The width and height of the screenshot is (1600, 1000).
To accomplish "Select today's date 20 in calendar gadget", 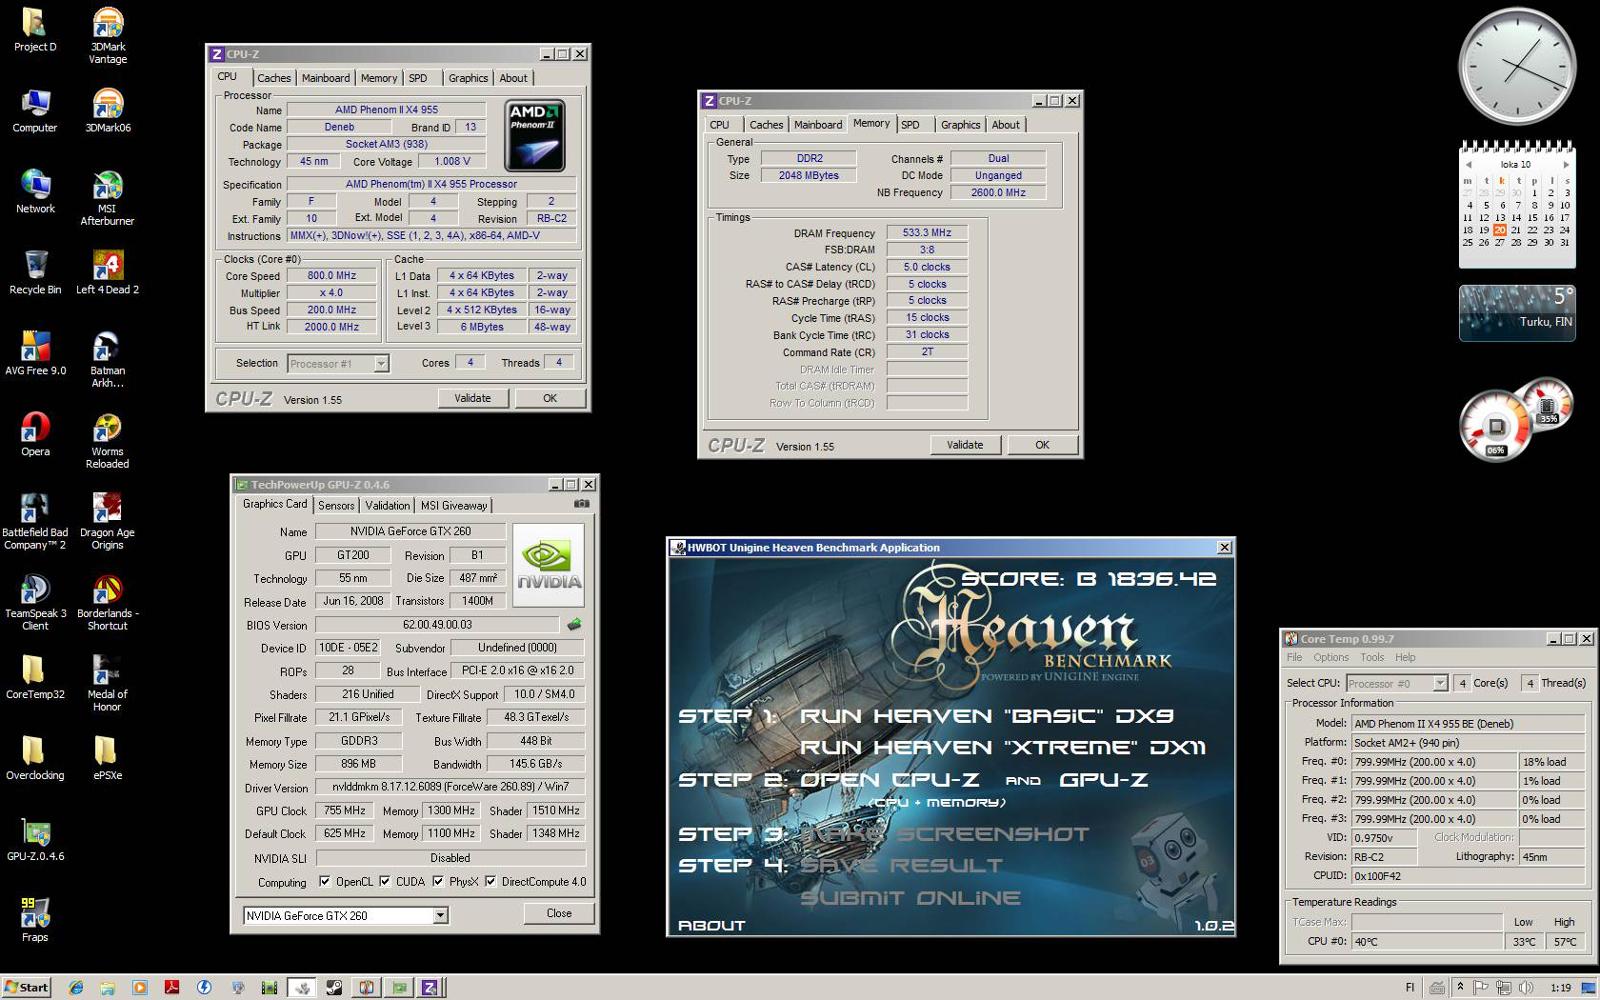I will tap(1499, 230).
